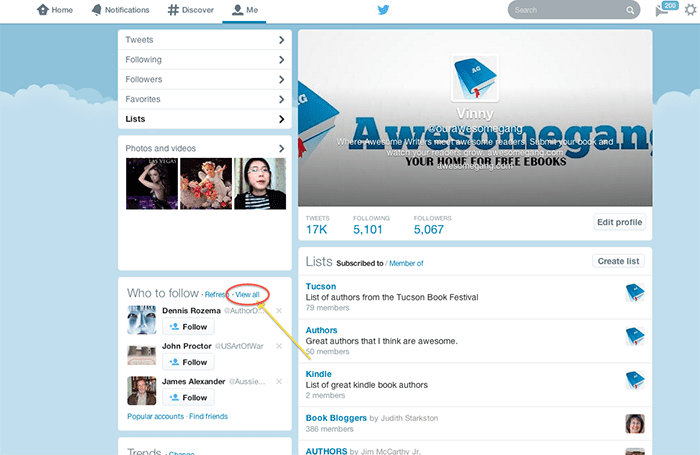Viewport: 700px width, 455px height.
Task: Open the Photos and videos heading
Action: [x=161, y=148]
